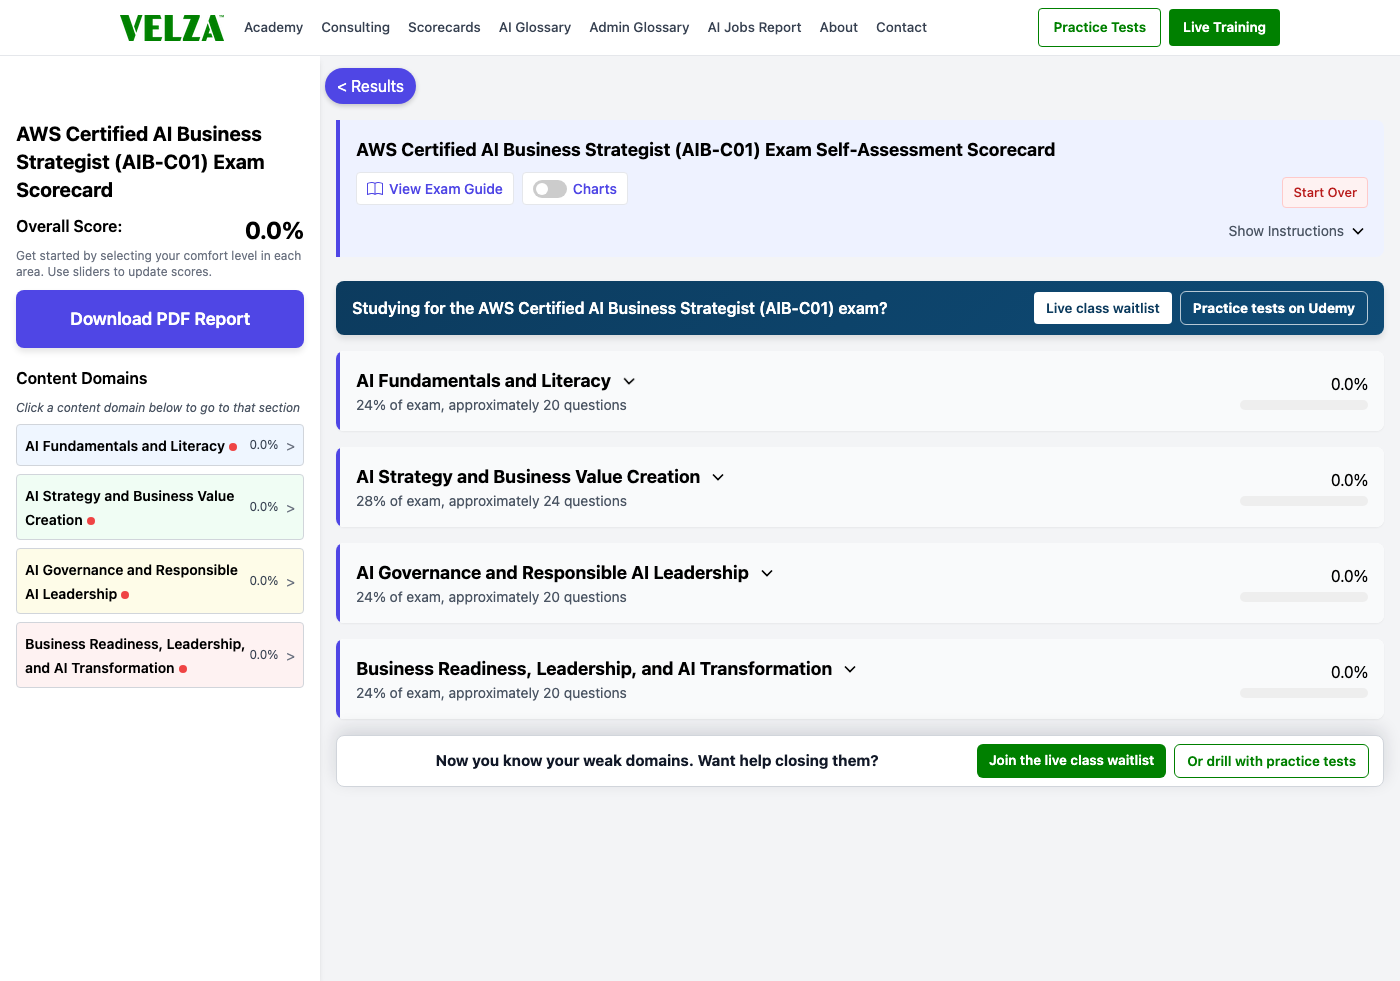This screenshot has width=1400, height=981.
Task: Click the Practice Tests button
Action: (1099, 27)
